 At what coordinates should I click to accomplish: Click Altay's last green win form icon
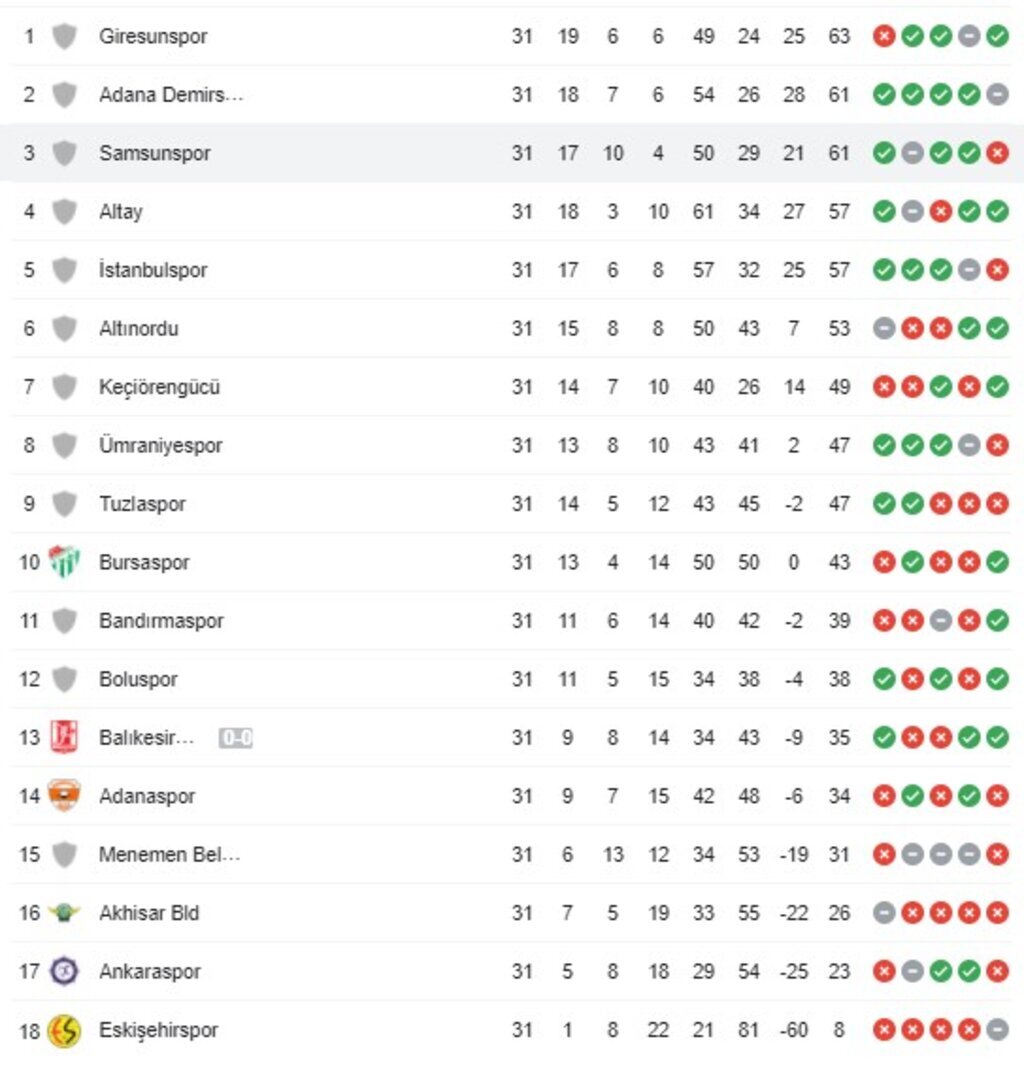point(997,211)
